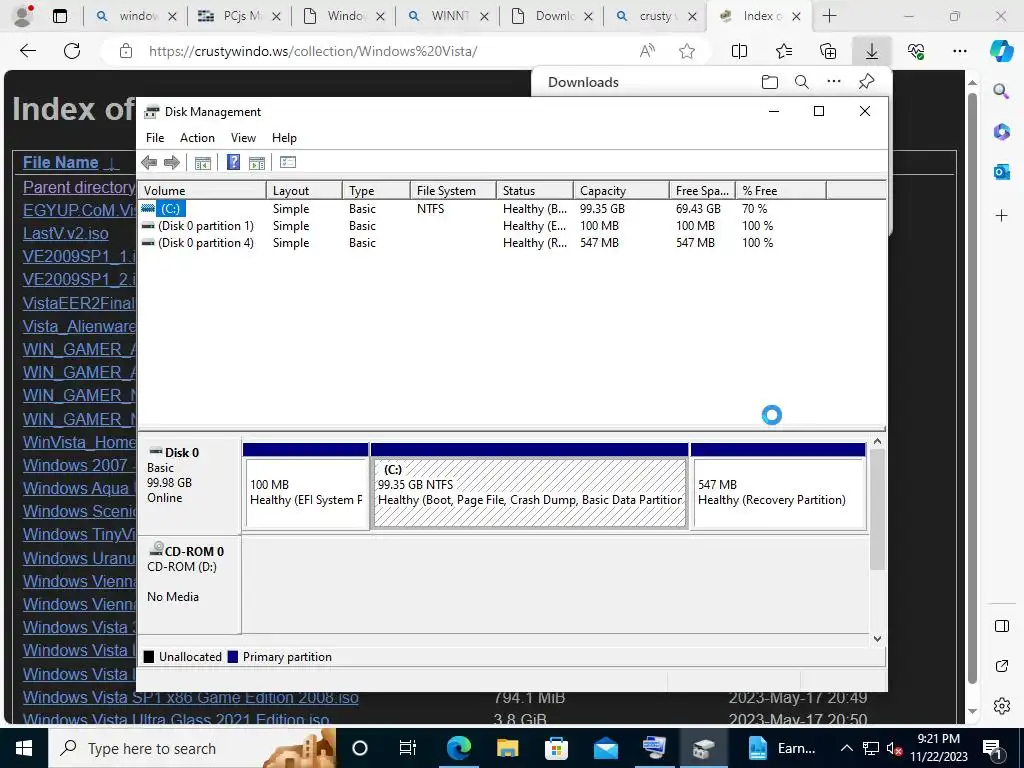Viewport: 1024px width, 768px height.
Task: Click the Forward arrow in Disk Management toolbar
Action: pos(172,163)
